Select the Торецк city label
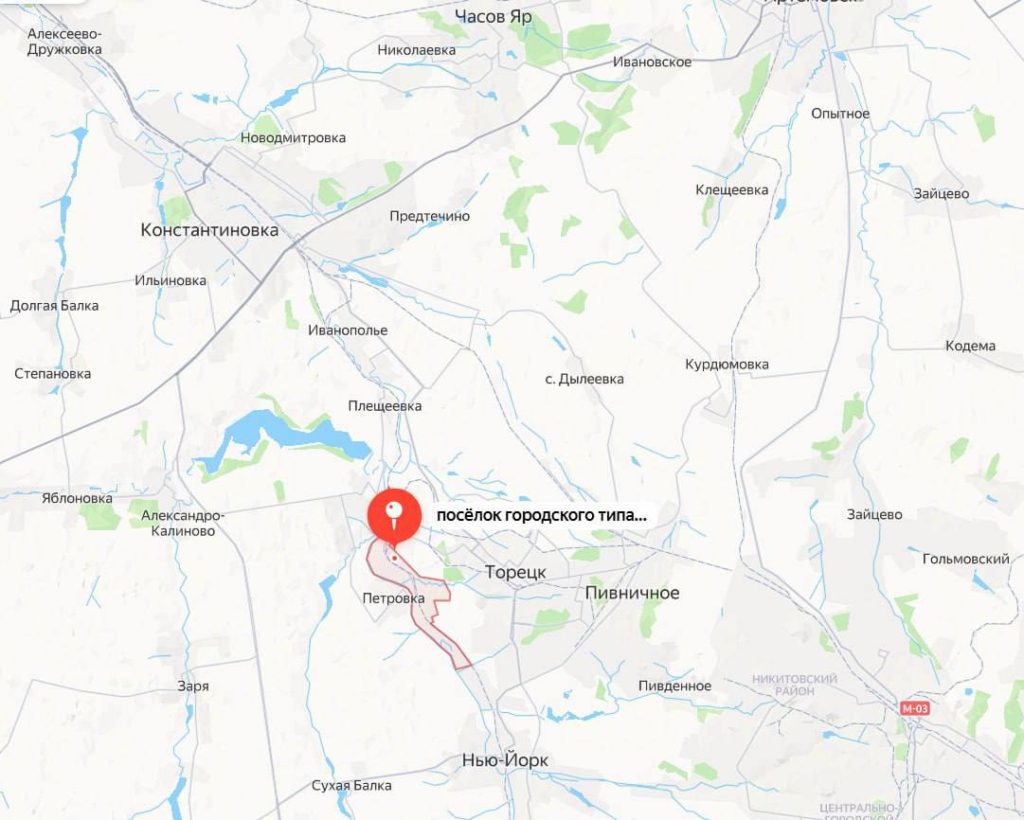 click(516, 573)
